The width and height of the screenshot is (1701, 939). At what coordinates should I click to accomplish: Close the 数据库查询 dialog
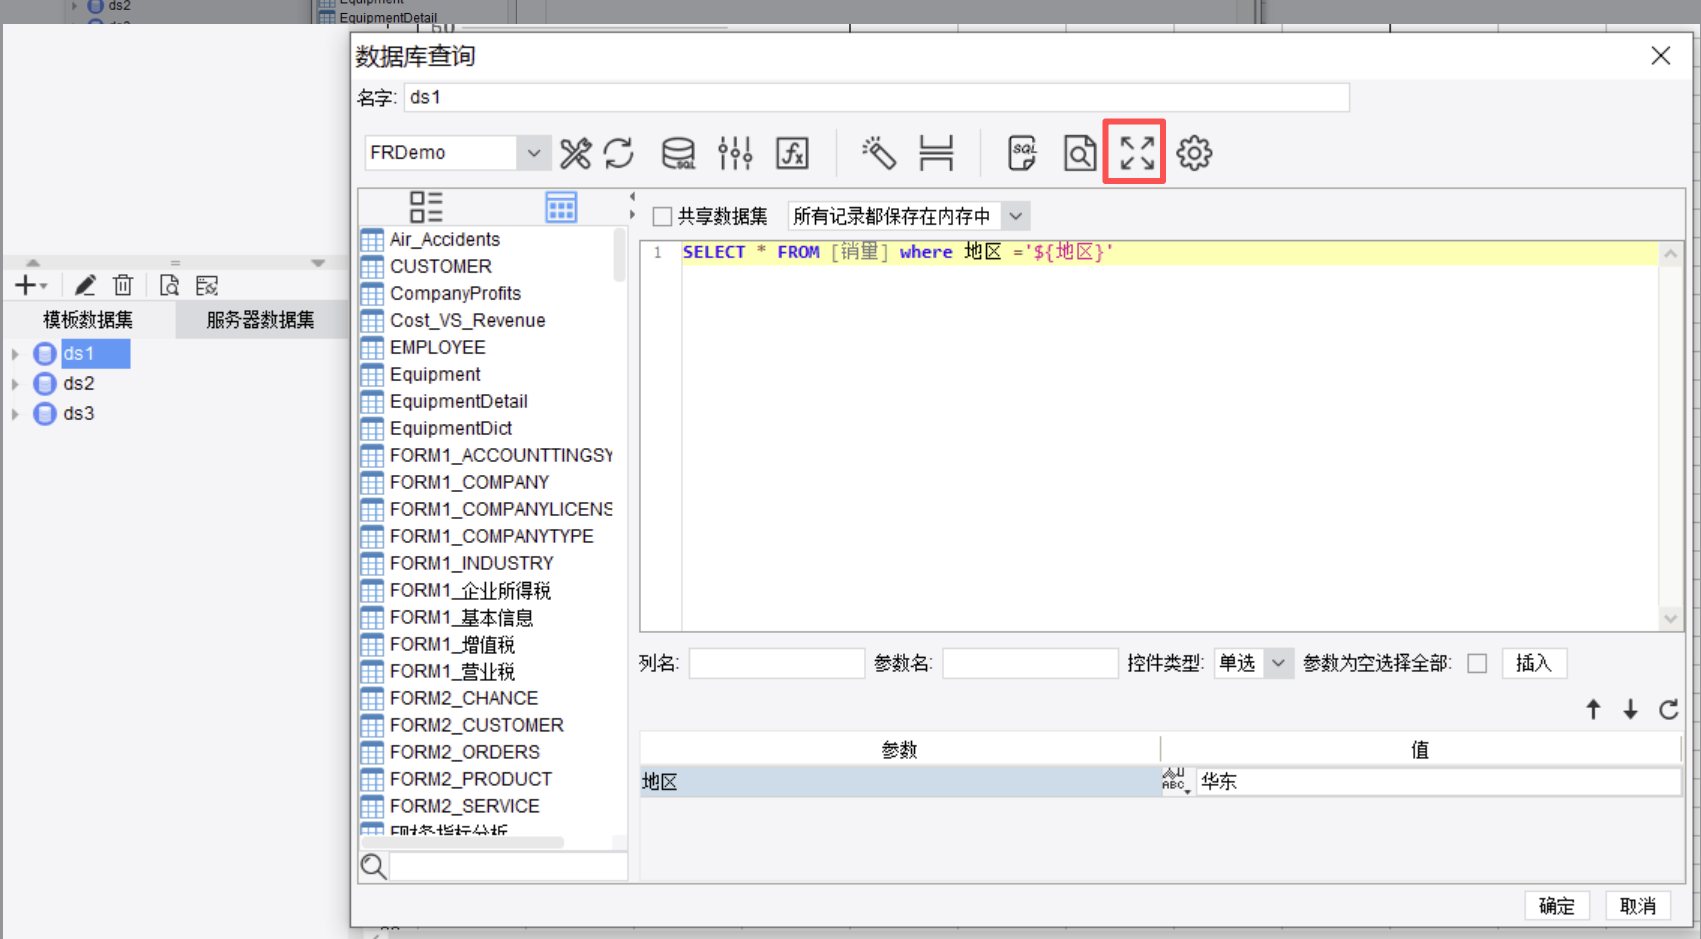1661,56
